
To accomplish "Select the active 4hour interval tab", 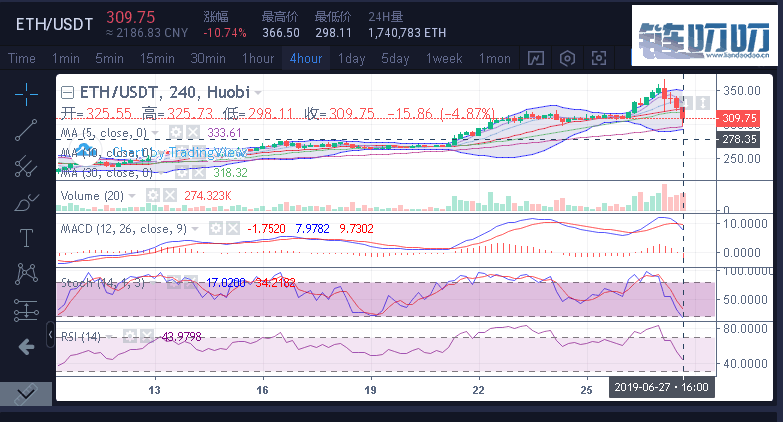I will (306, 58).
